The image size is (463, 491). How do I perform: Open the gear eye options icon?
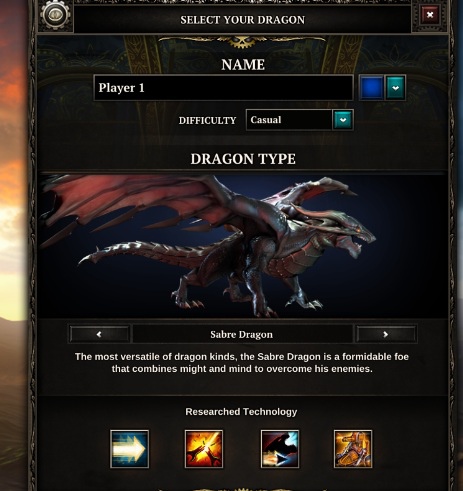(x=55, y=15)
